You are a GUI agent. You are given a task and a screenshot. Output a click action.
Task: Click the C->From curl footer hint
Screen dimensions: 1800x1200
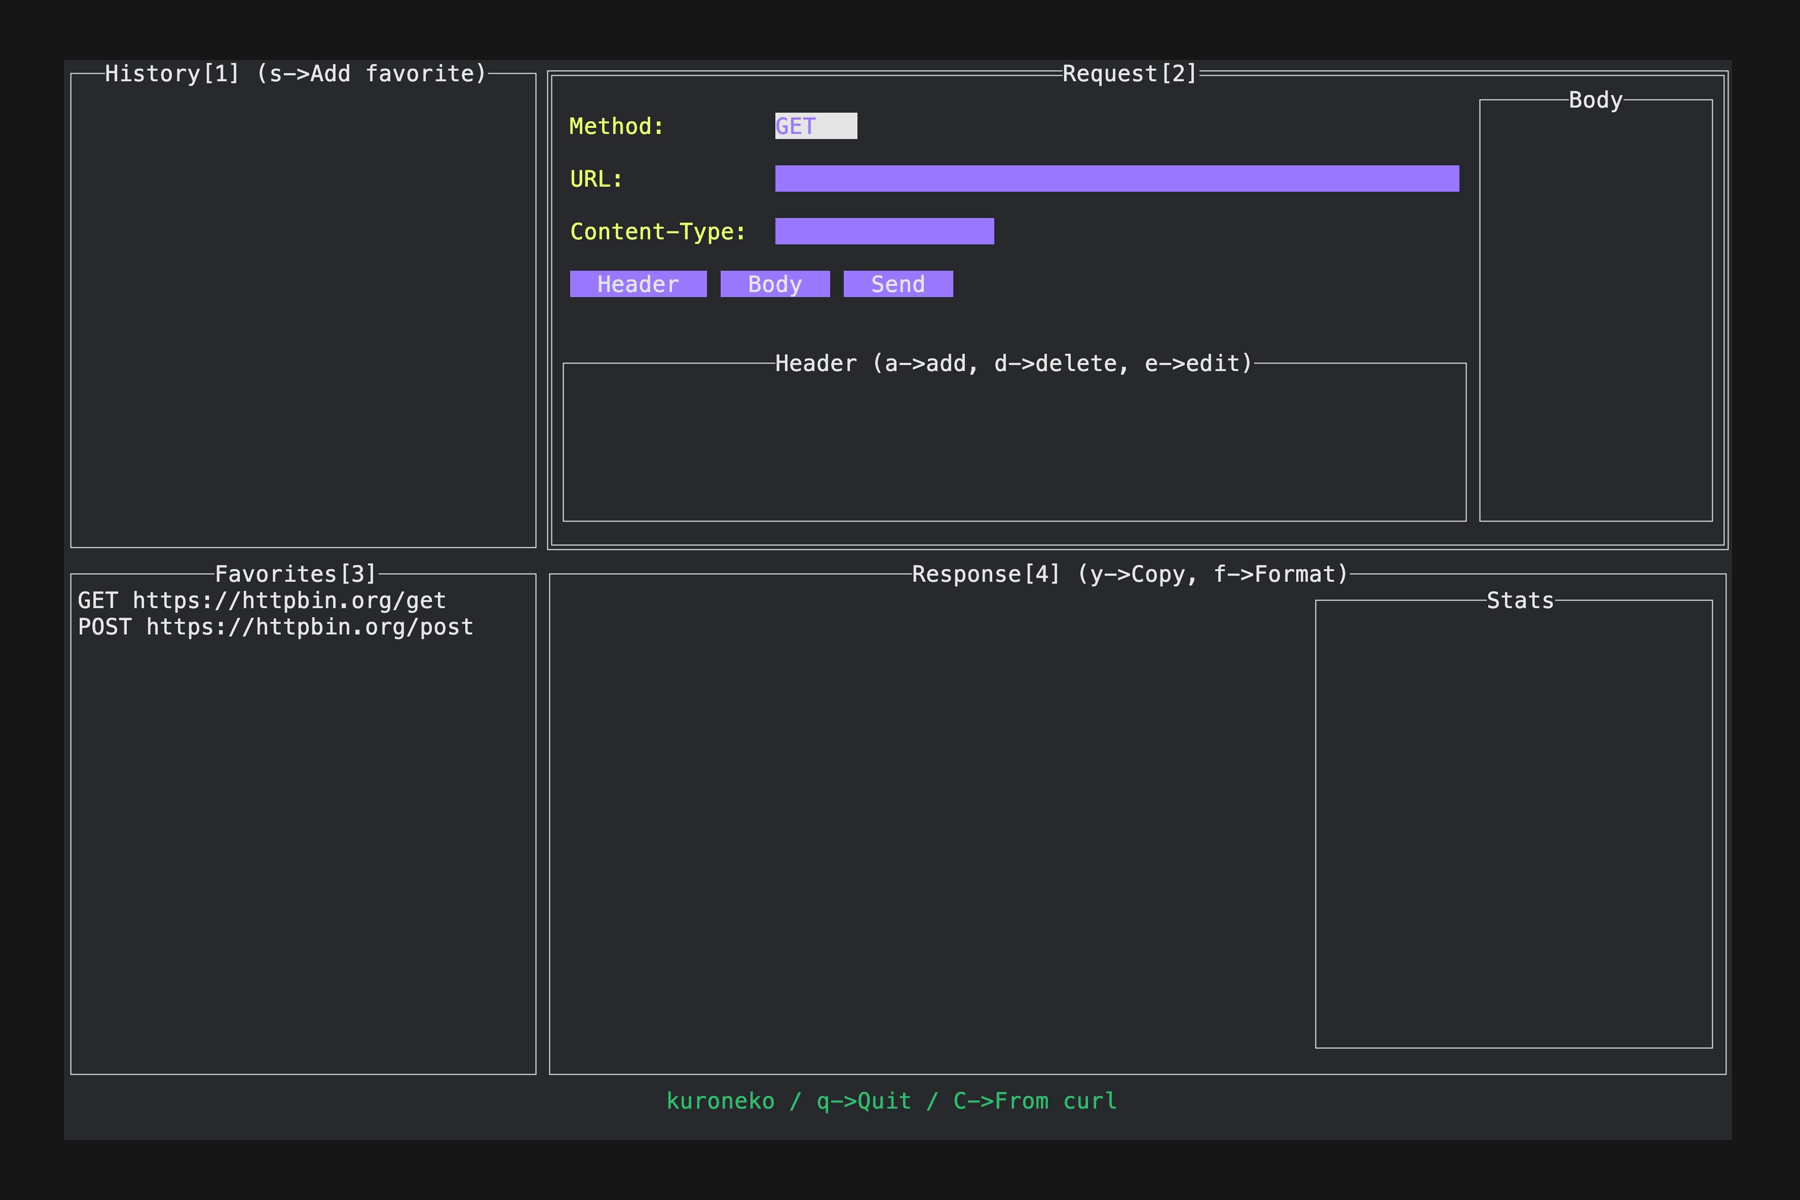tap(1035, 1101)
